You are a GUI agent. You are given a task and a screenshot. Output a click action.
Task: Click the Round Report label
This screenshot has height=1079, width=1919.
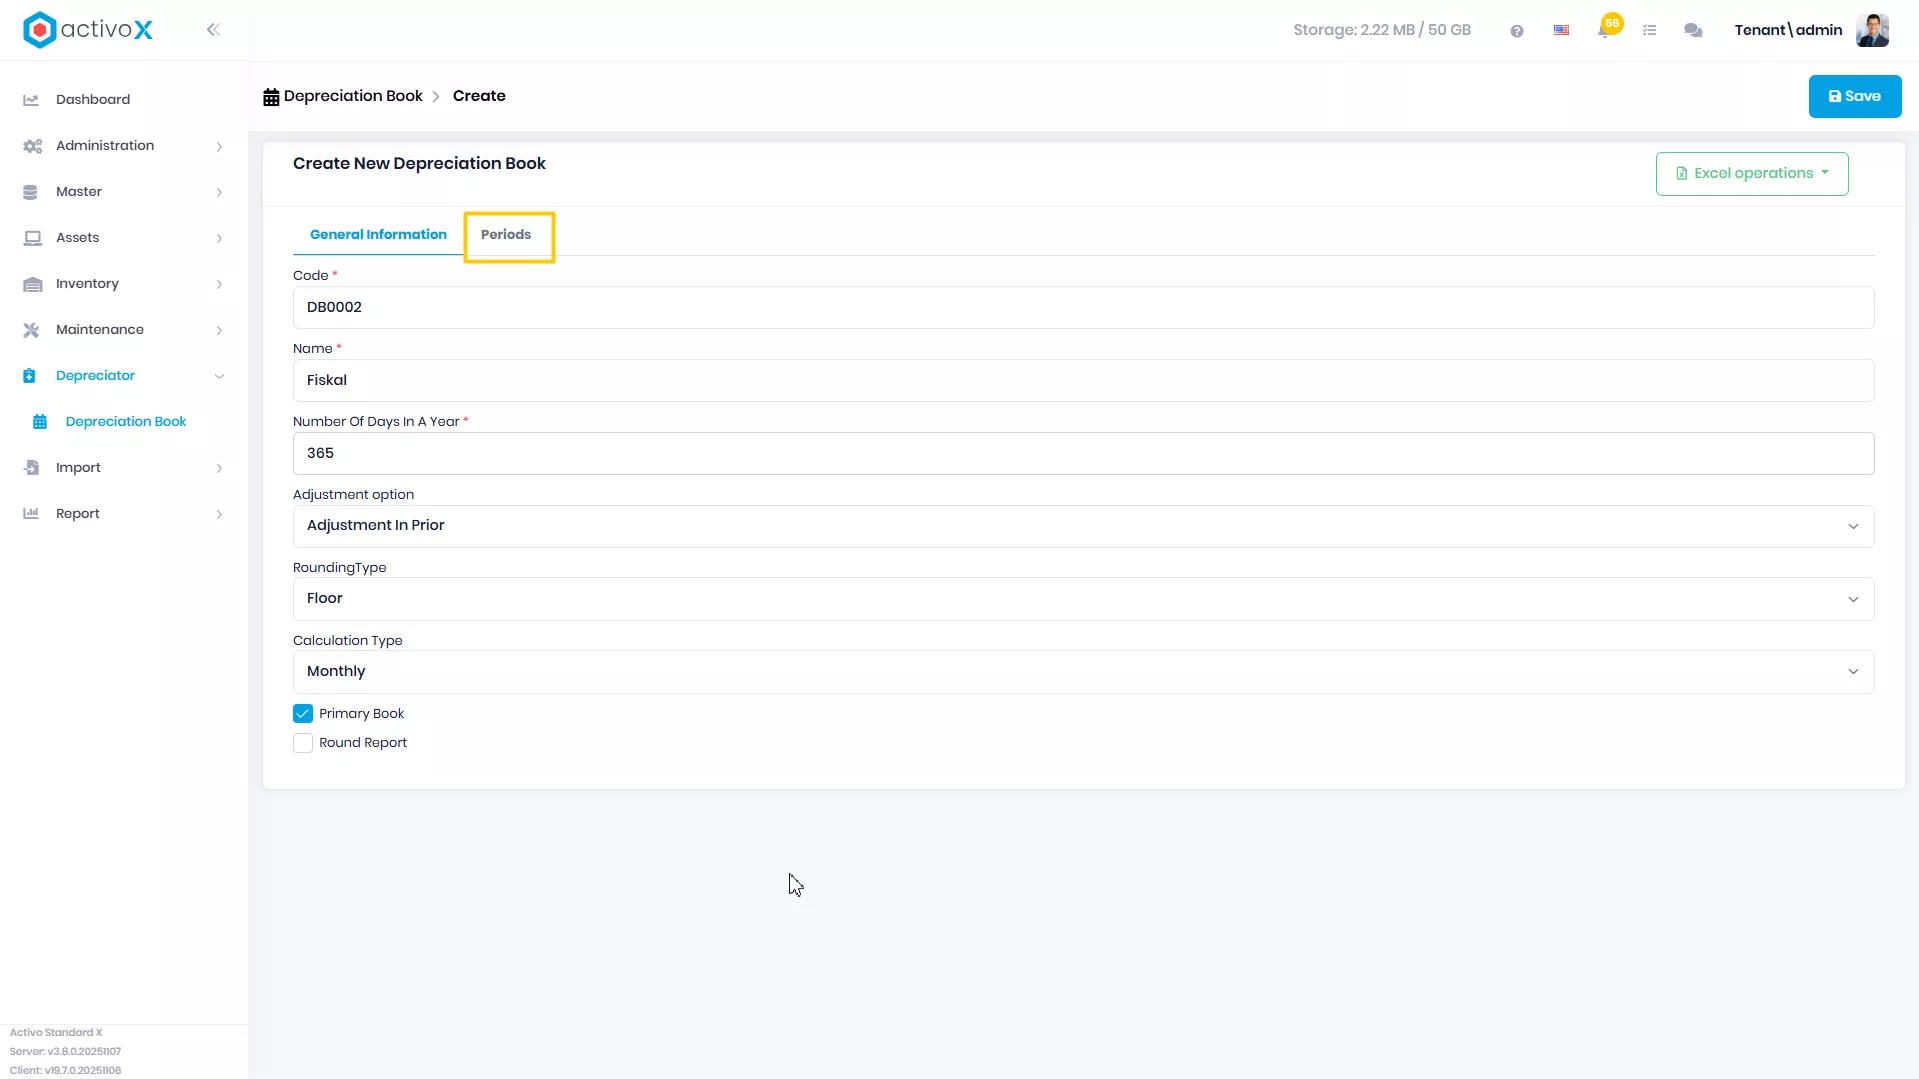click(363, 743)
